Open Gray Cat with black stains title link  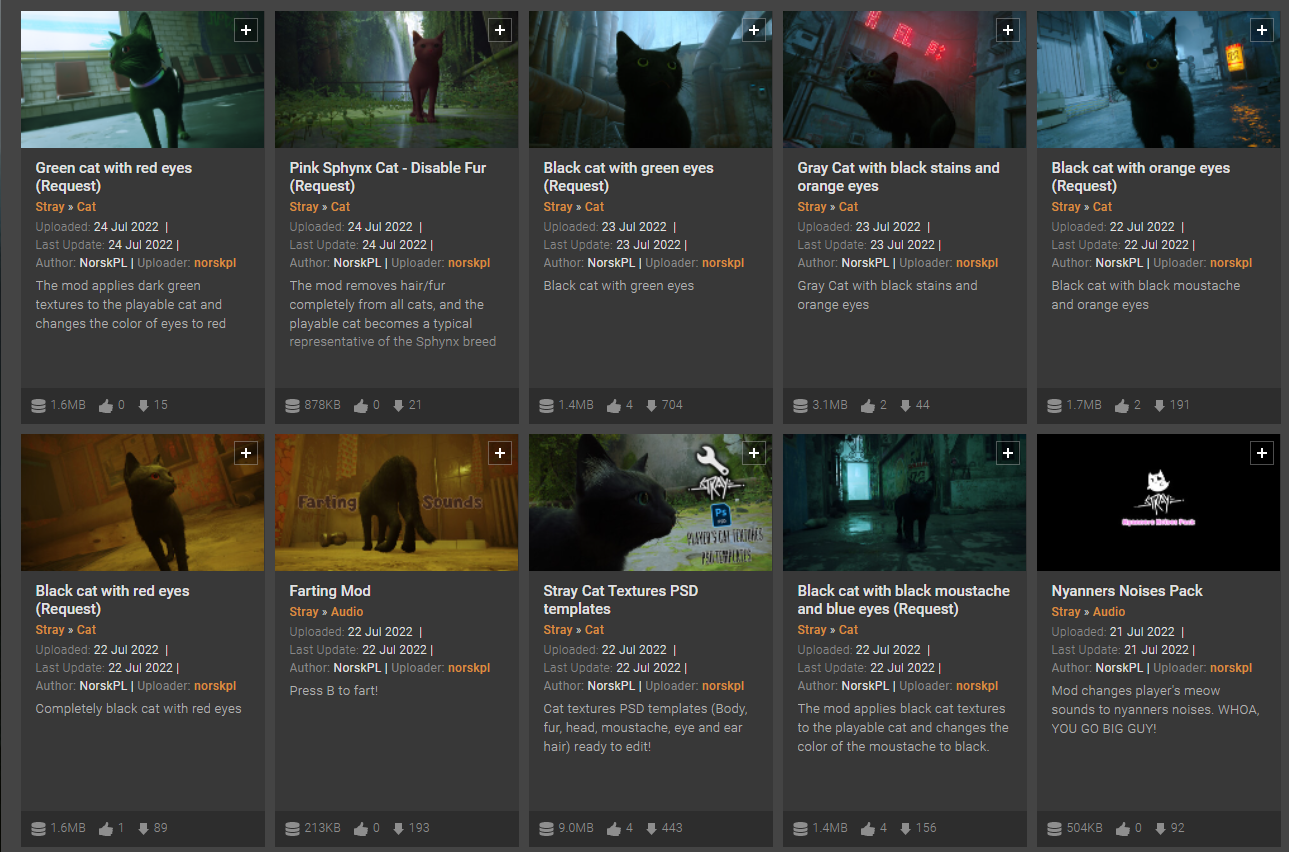[899, 177]
